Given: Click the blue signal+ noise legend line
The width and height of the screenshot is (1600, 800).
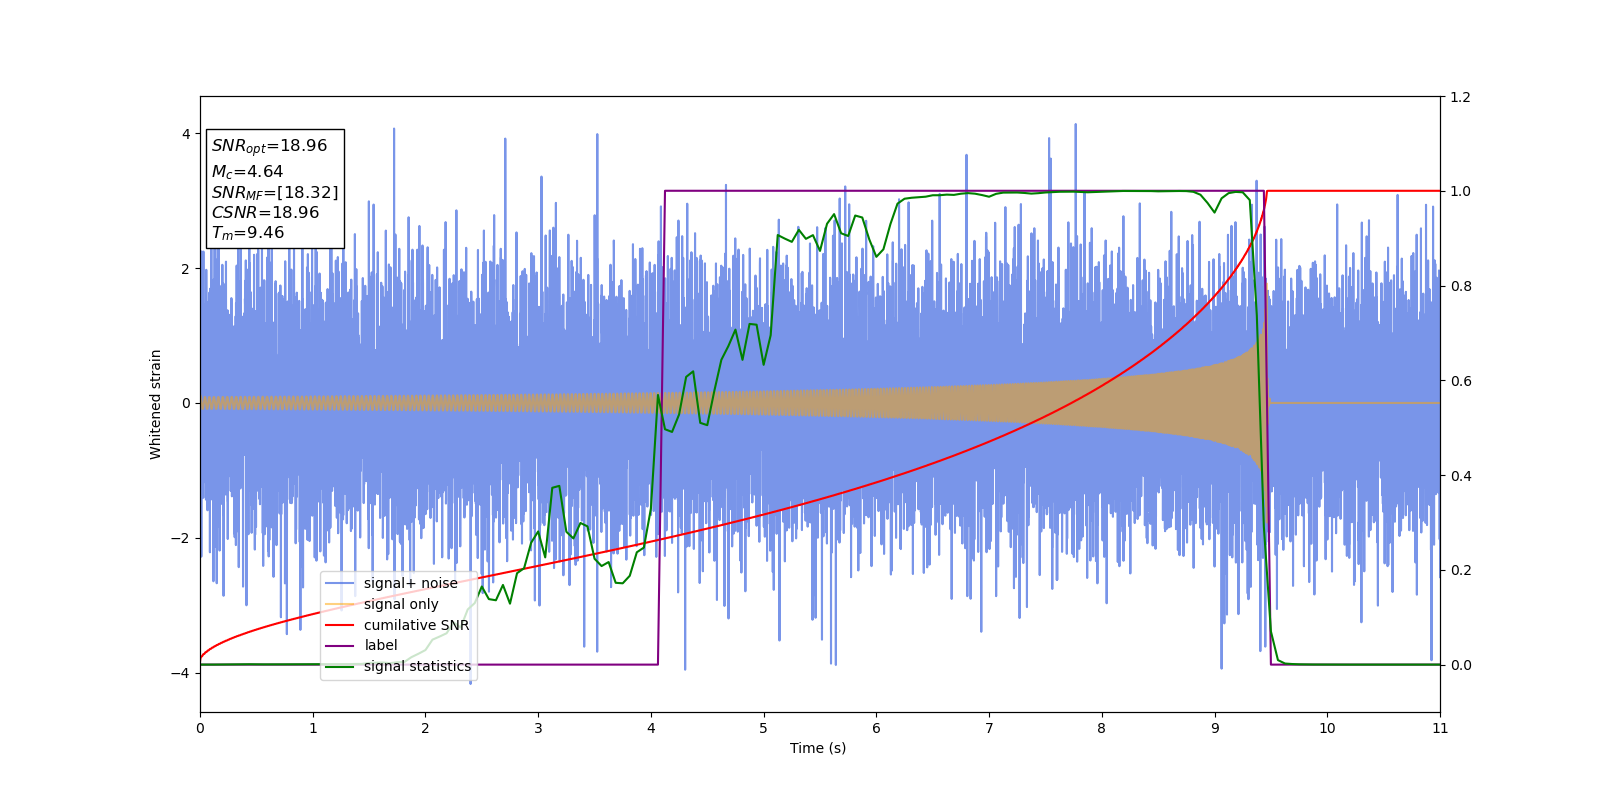Looking at the screenshot, I should [340, 583].
